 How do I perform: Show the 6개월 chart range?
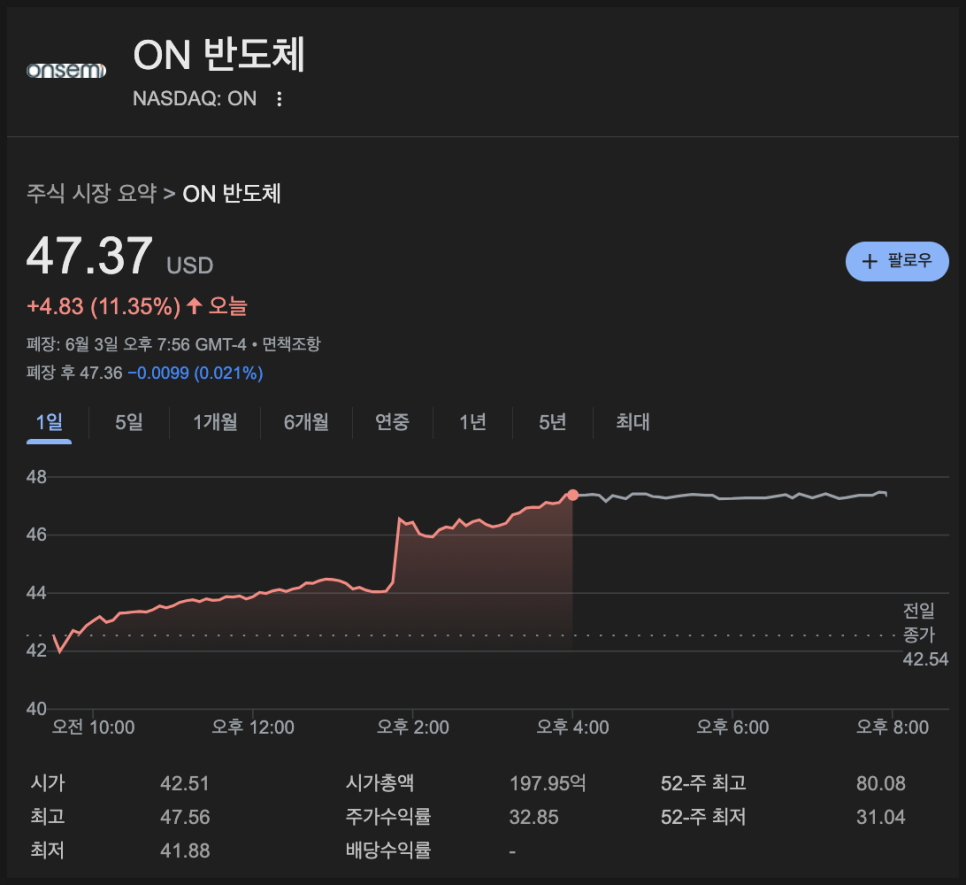click(x=306, y=422)
